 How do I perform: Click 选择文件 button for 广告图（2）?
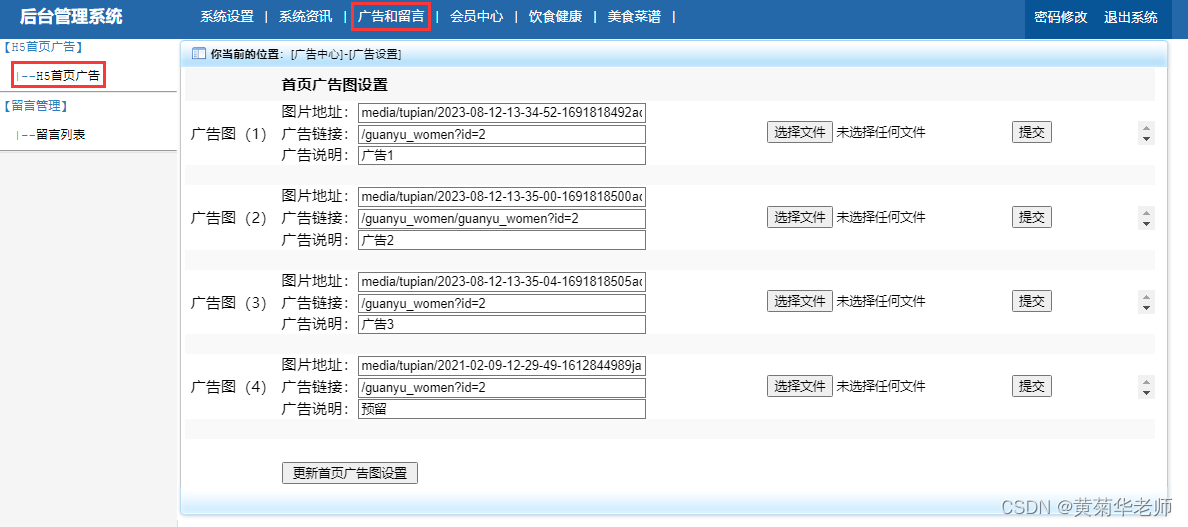pos(800,217)
